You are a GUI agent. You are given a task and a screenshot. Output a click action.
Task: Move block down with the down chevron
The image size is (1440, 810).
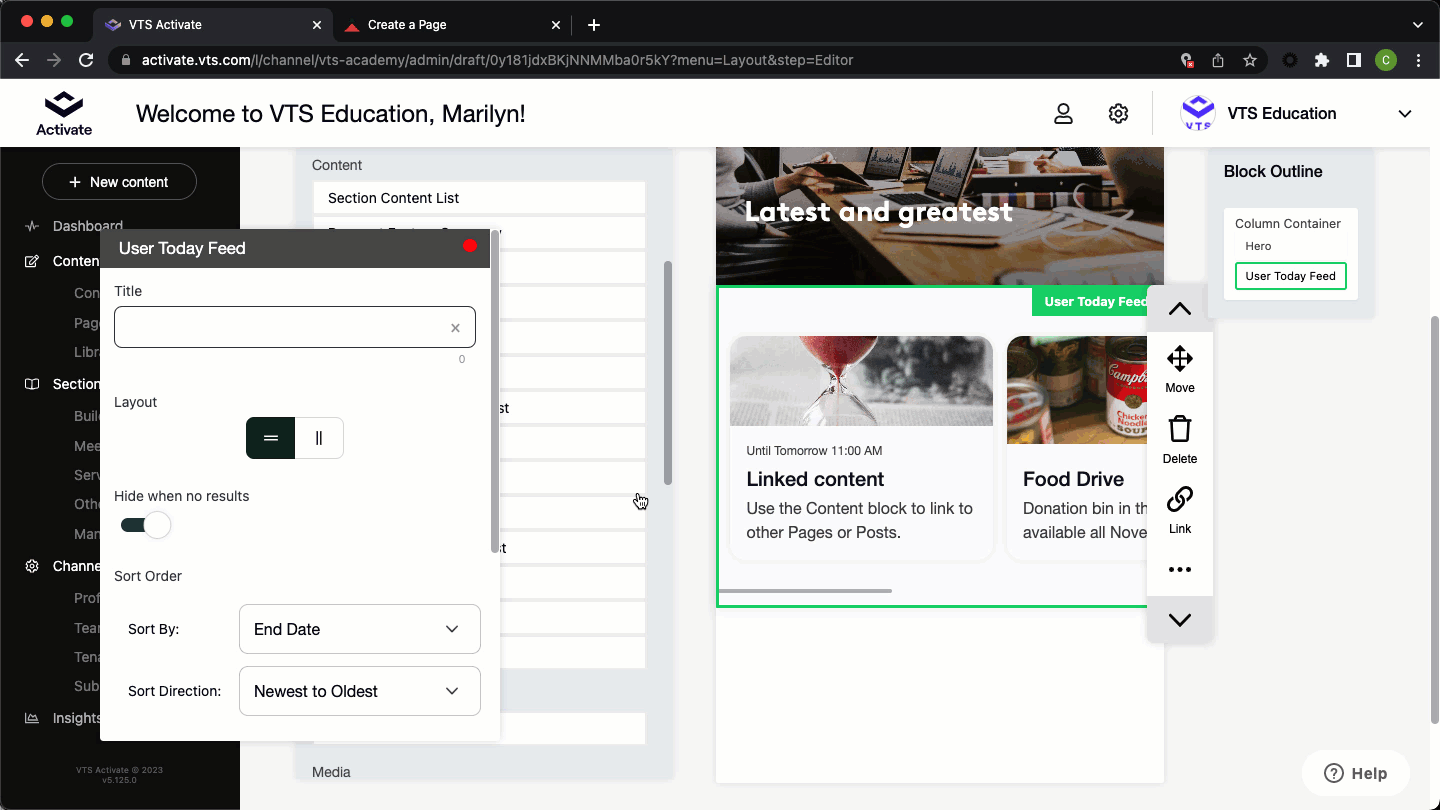[x=1180, y=620]
